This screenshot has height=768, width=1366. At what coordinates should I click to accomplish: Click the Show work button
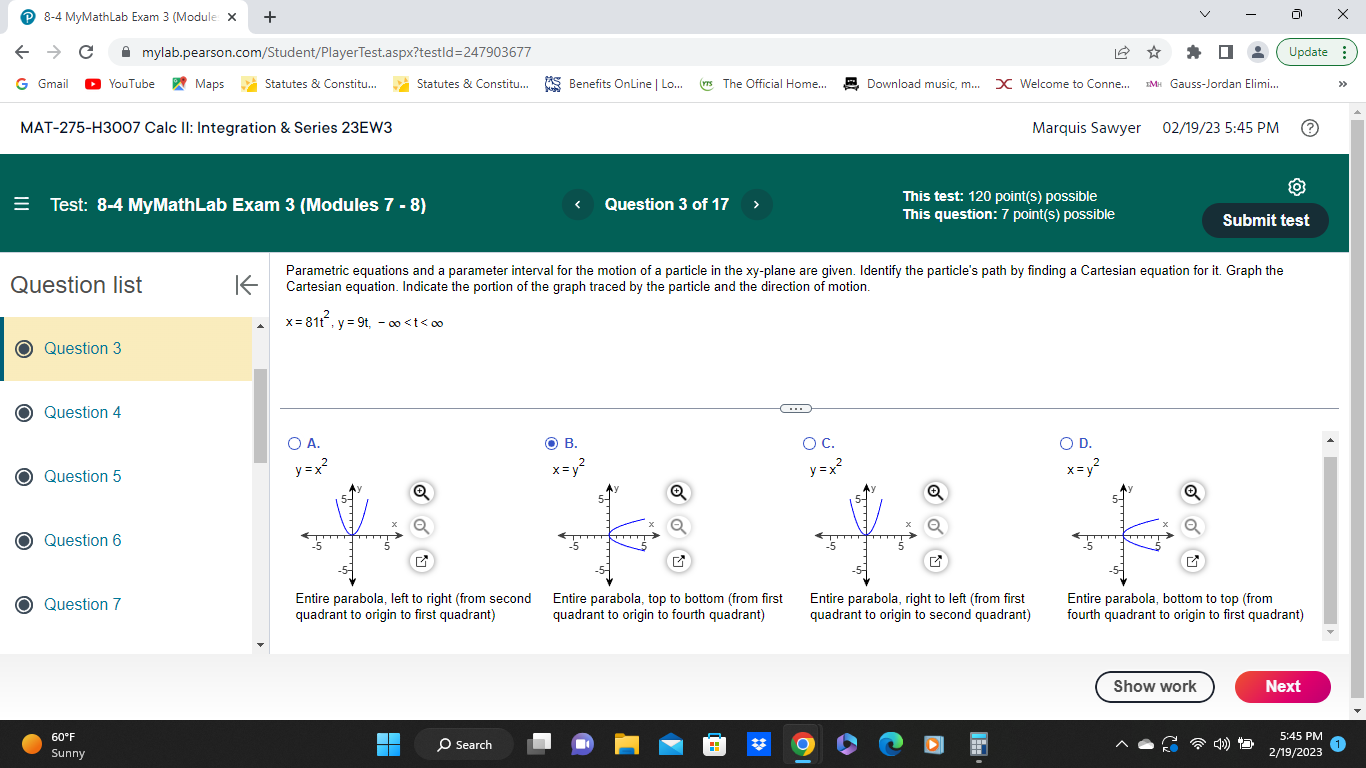[x=1154, y=687]
